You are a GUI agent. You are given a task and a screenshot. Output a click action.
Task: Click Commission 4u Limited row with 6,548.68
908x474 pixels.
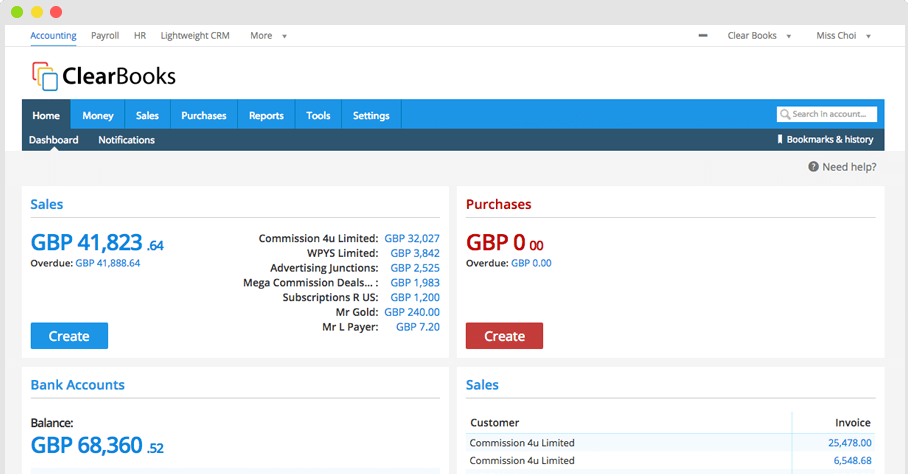click(670, 461)
